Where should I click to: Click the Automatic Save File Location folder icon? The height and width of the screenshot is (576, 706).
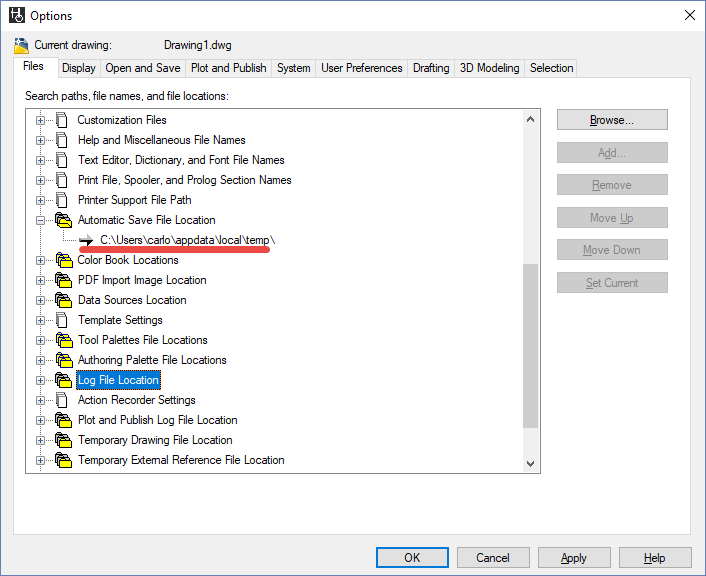63,220
